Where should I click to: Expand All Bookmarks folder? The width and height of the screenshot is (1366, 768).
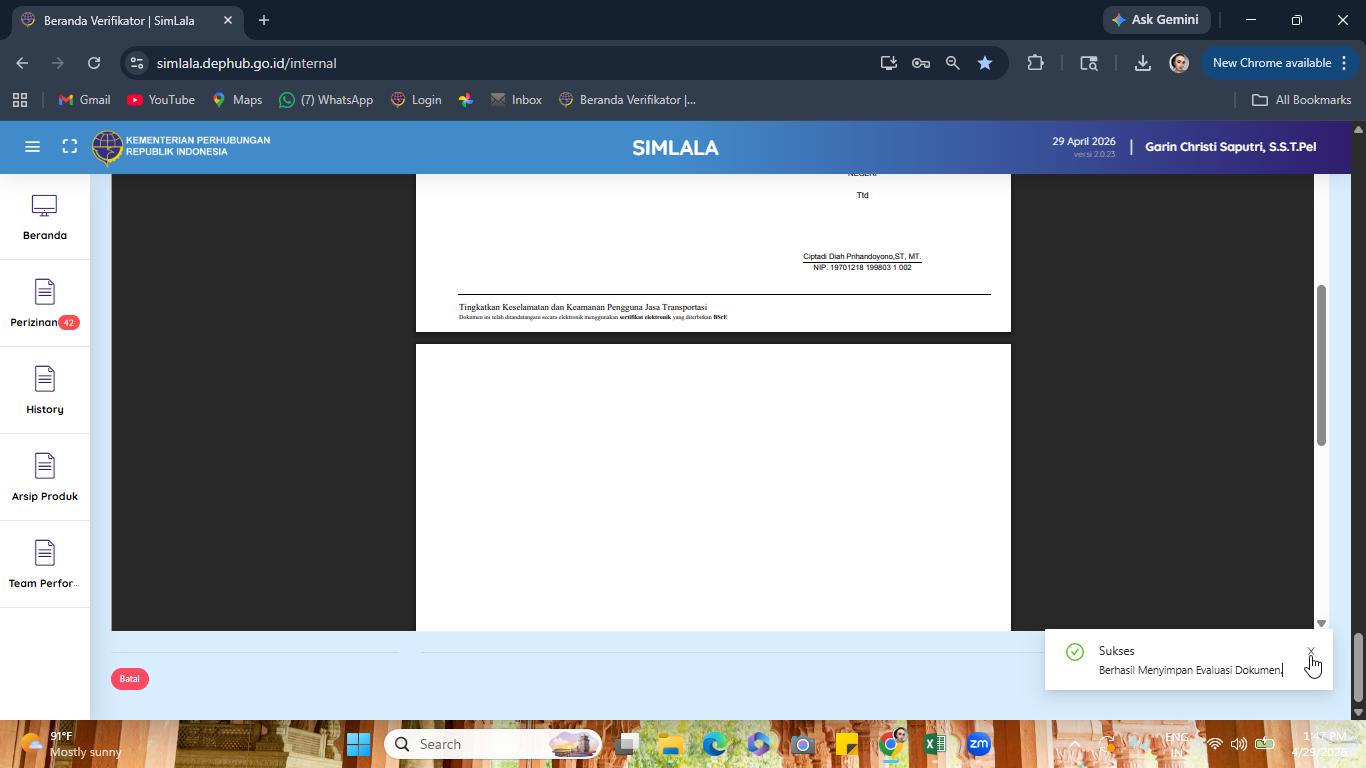click(1301, 100)
